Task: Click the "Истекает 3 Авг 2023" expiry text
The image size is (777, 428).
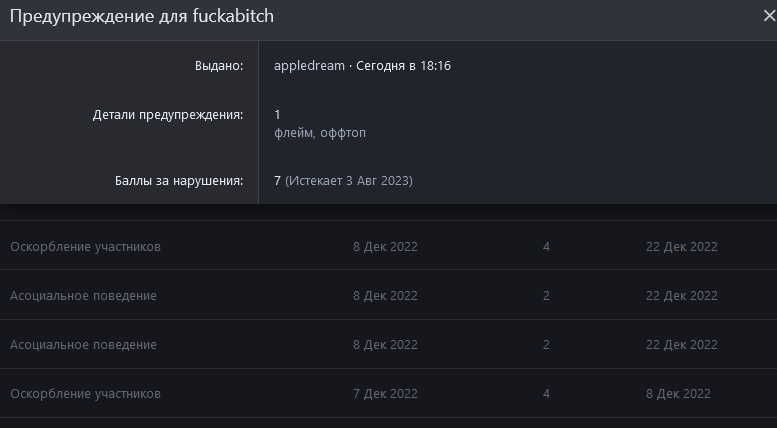Action: point(349,181)
